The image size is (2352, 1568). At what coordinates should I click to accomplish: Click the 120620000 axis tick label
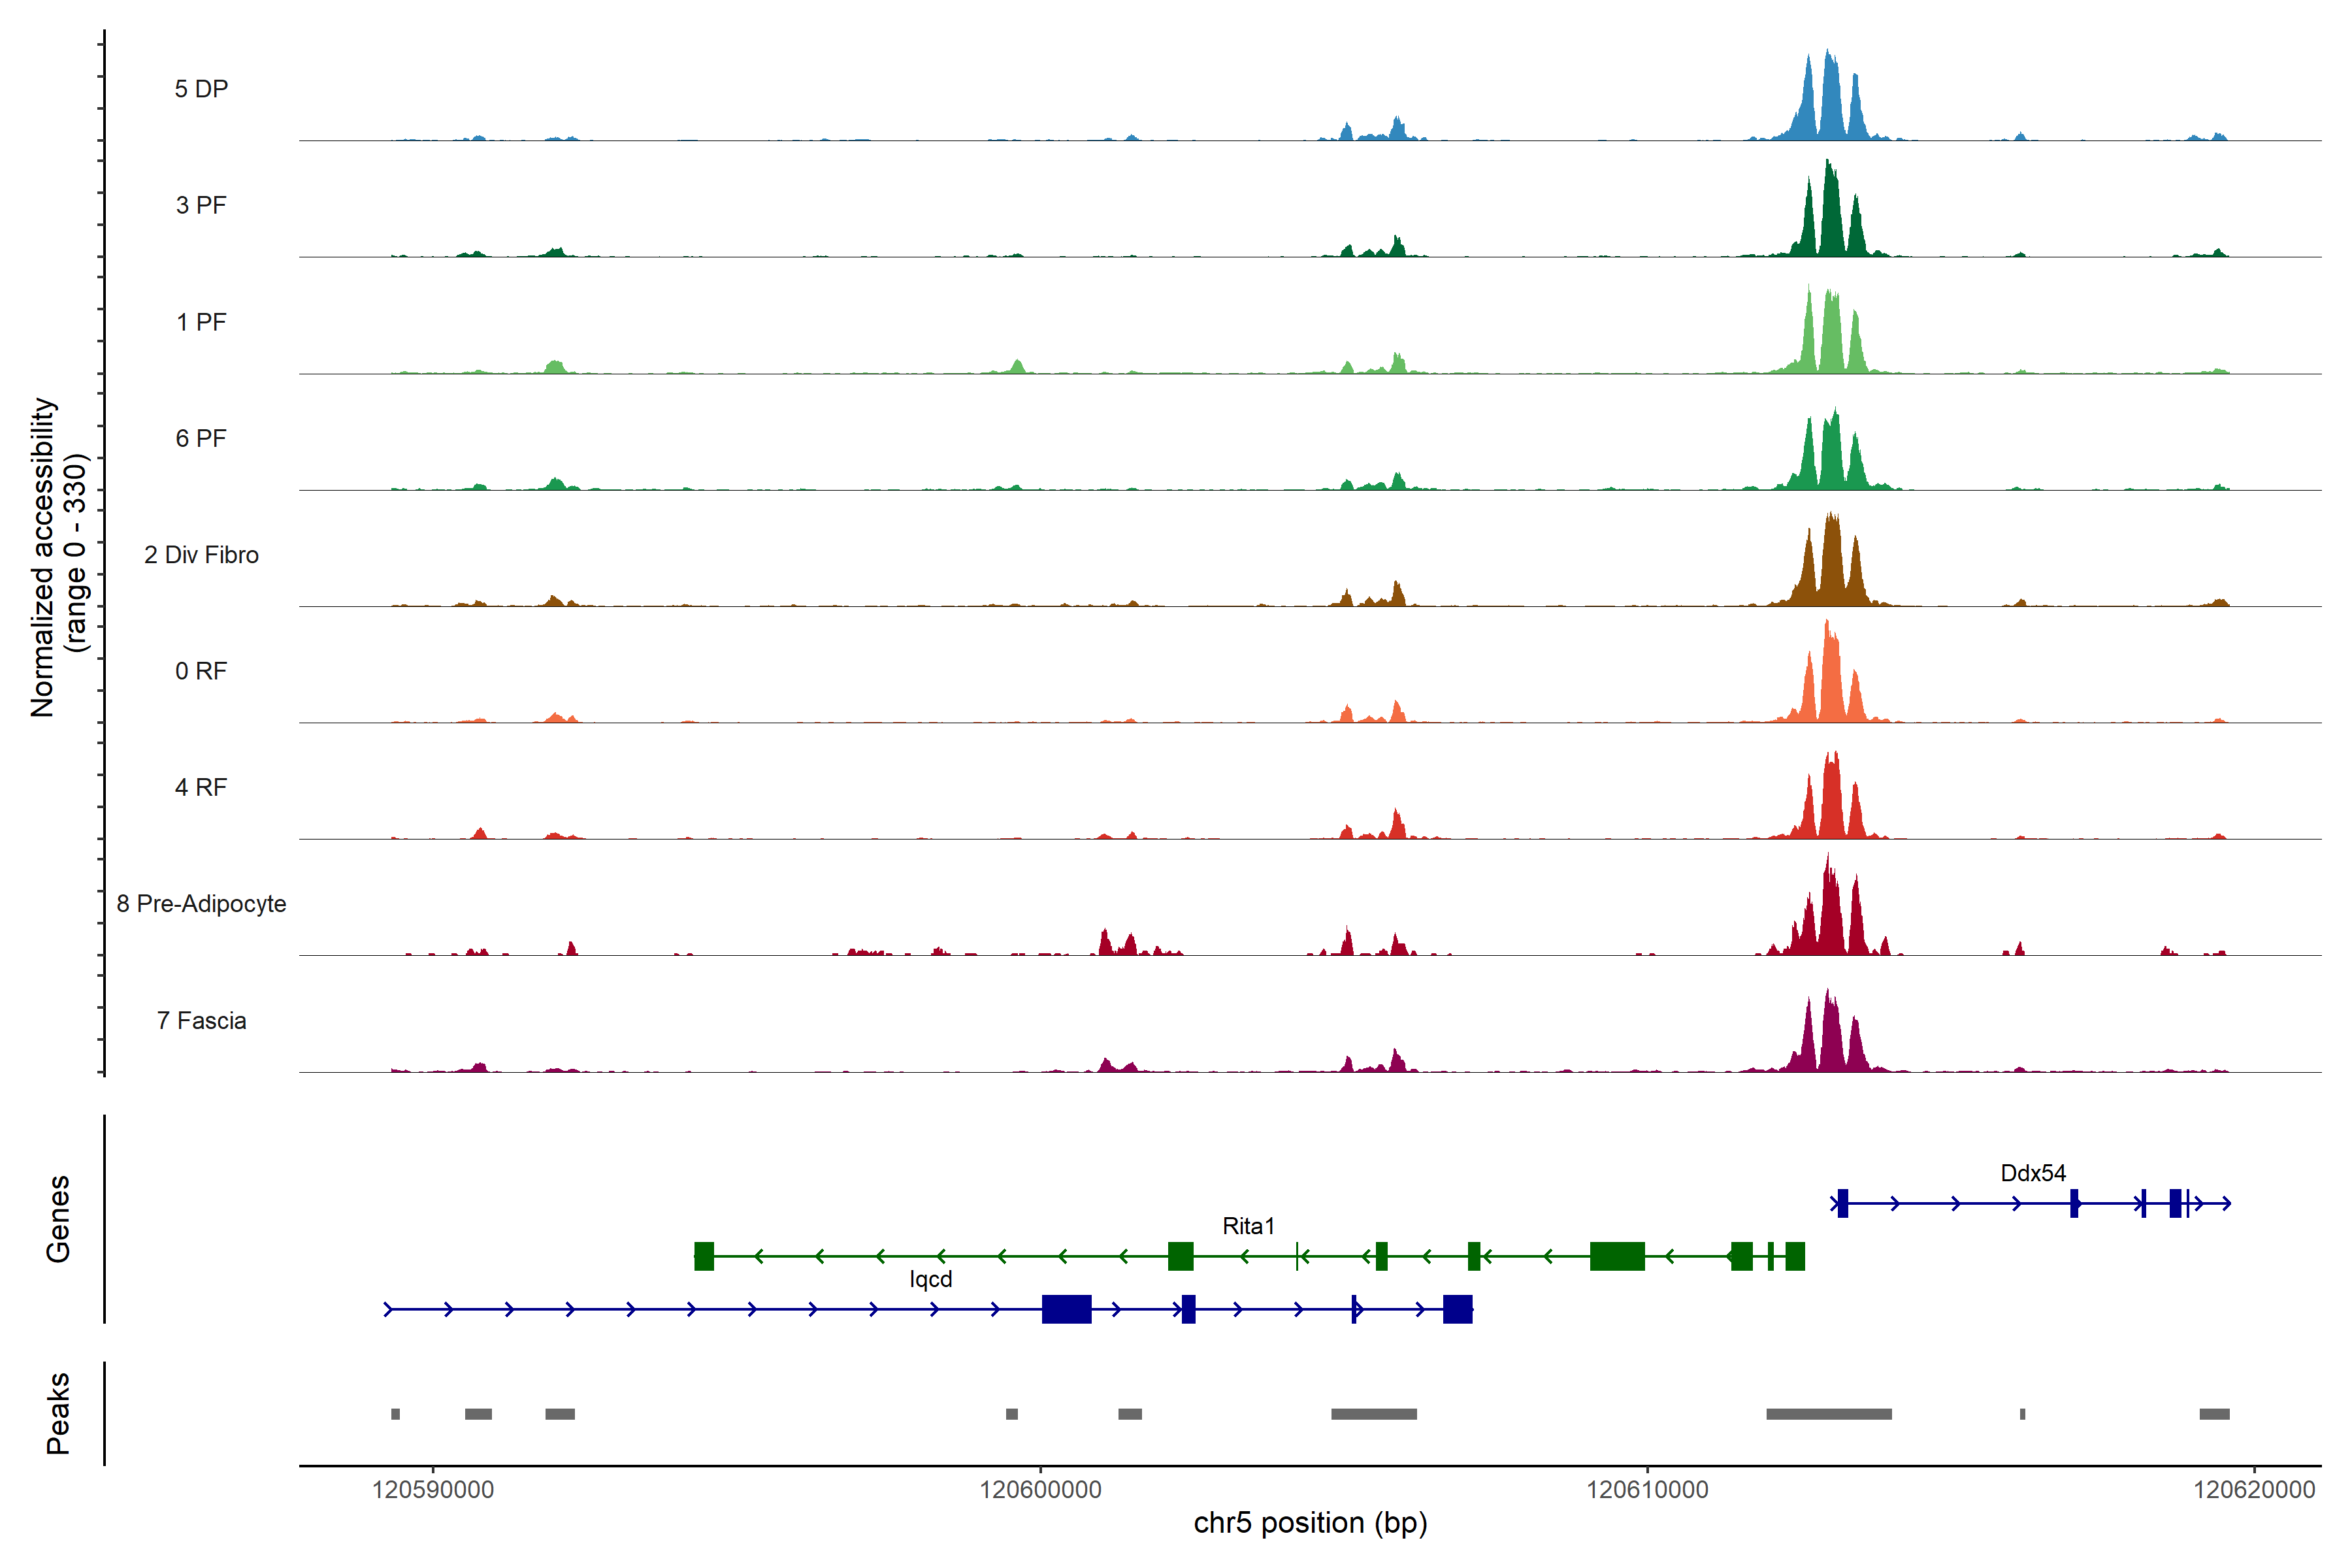(2254, 1490)
